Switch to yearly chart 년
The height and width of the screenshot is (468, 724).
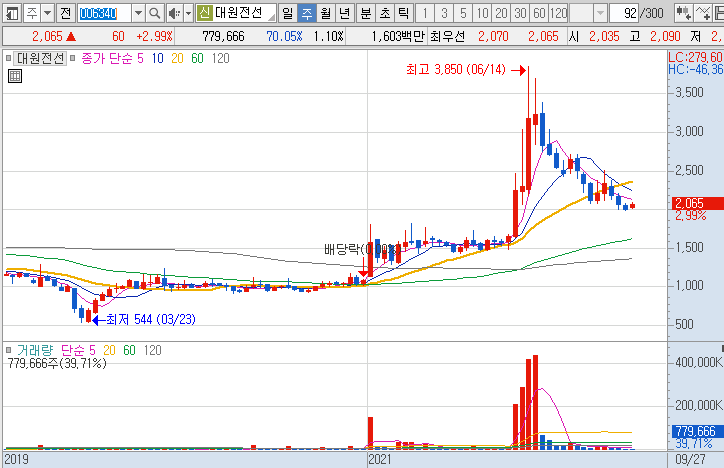click(x=344, y=13)
